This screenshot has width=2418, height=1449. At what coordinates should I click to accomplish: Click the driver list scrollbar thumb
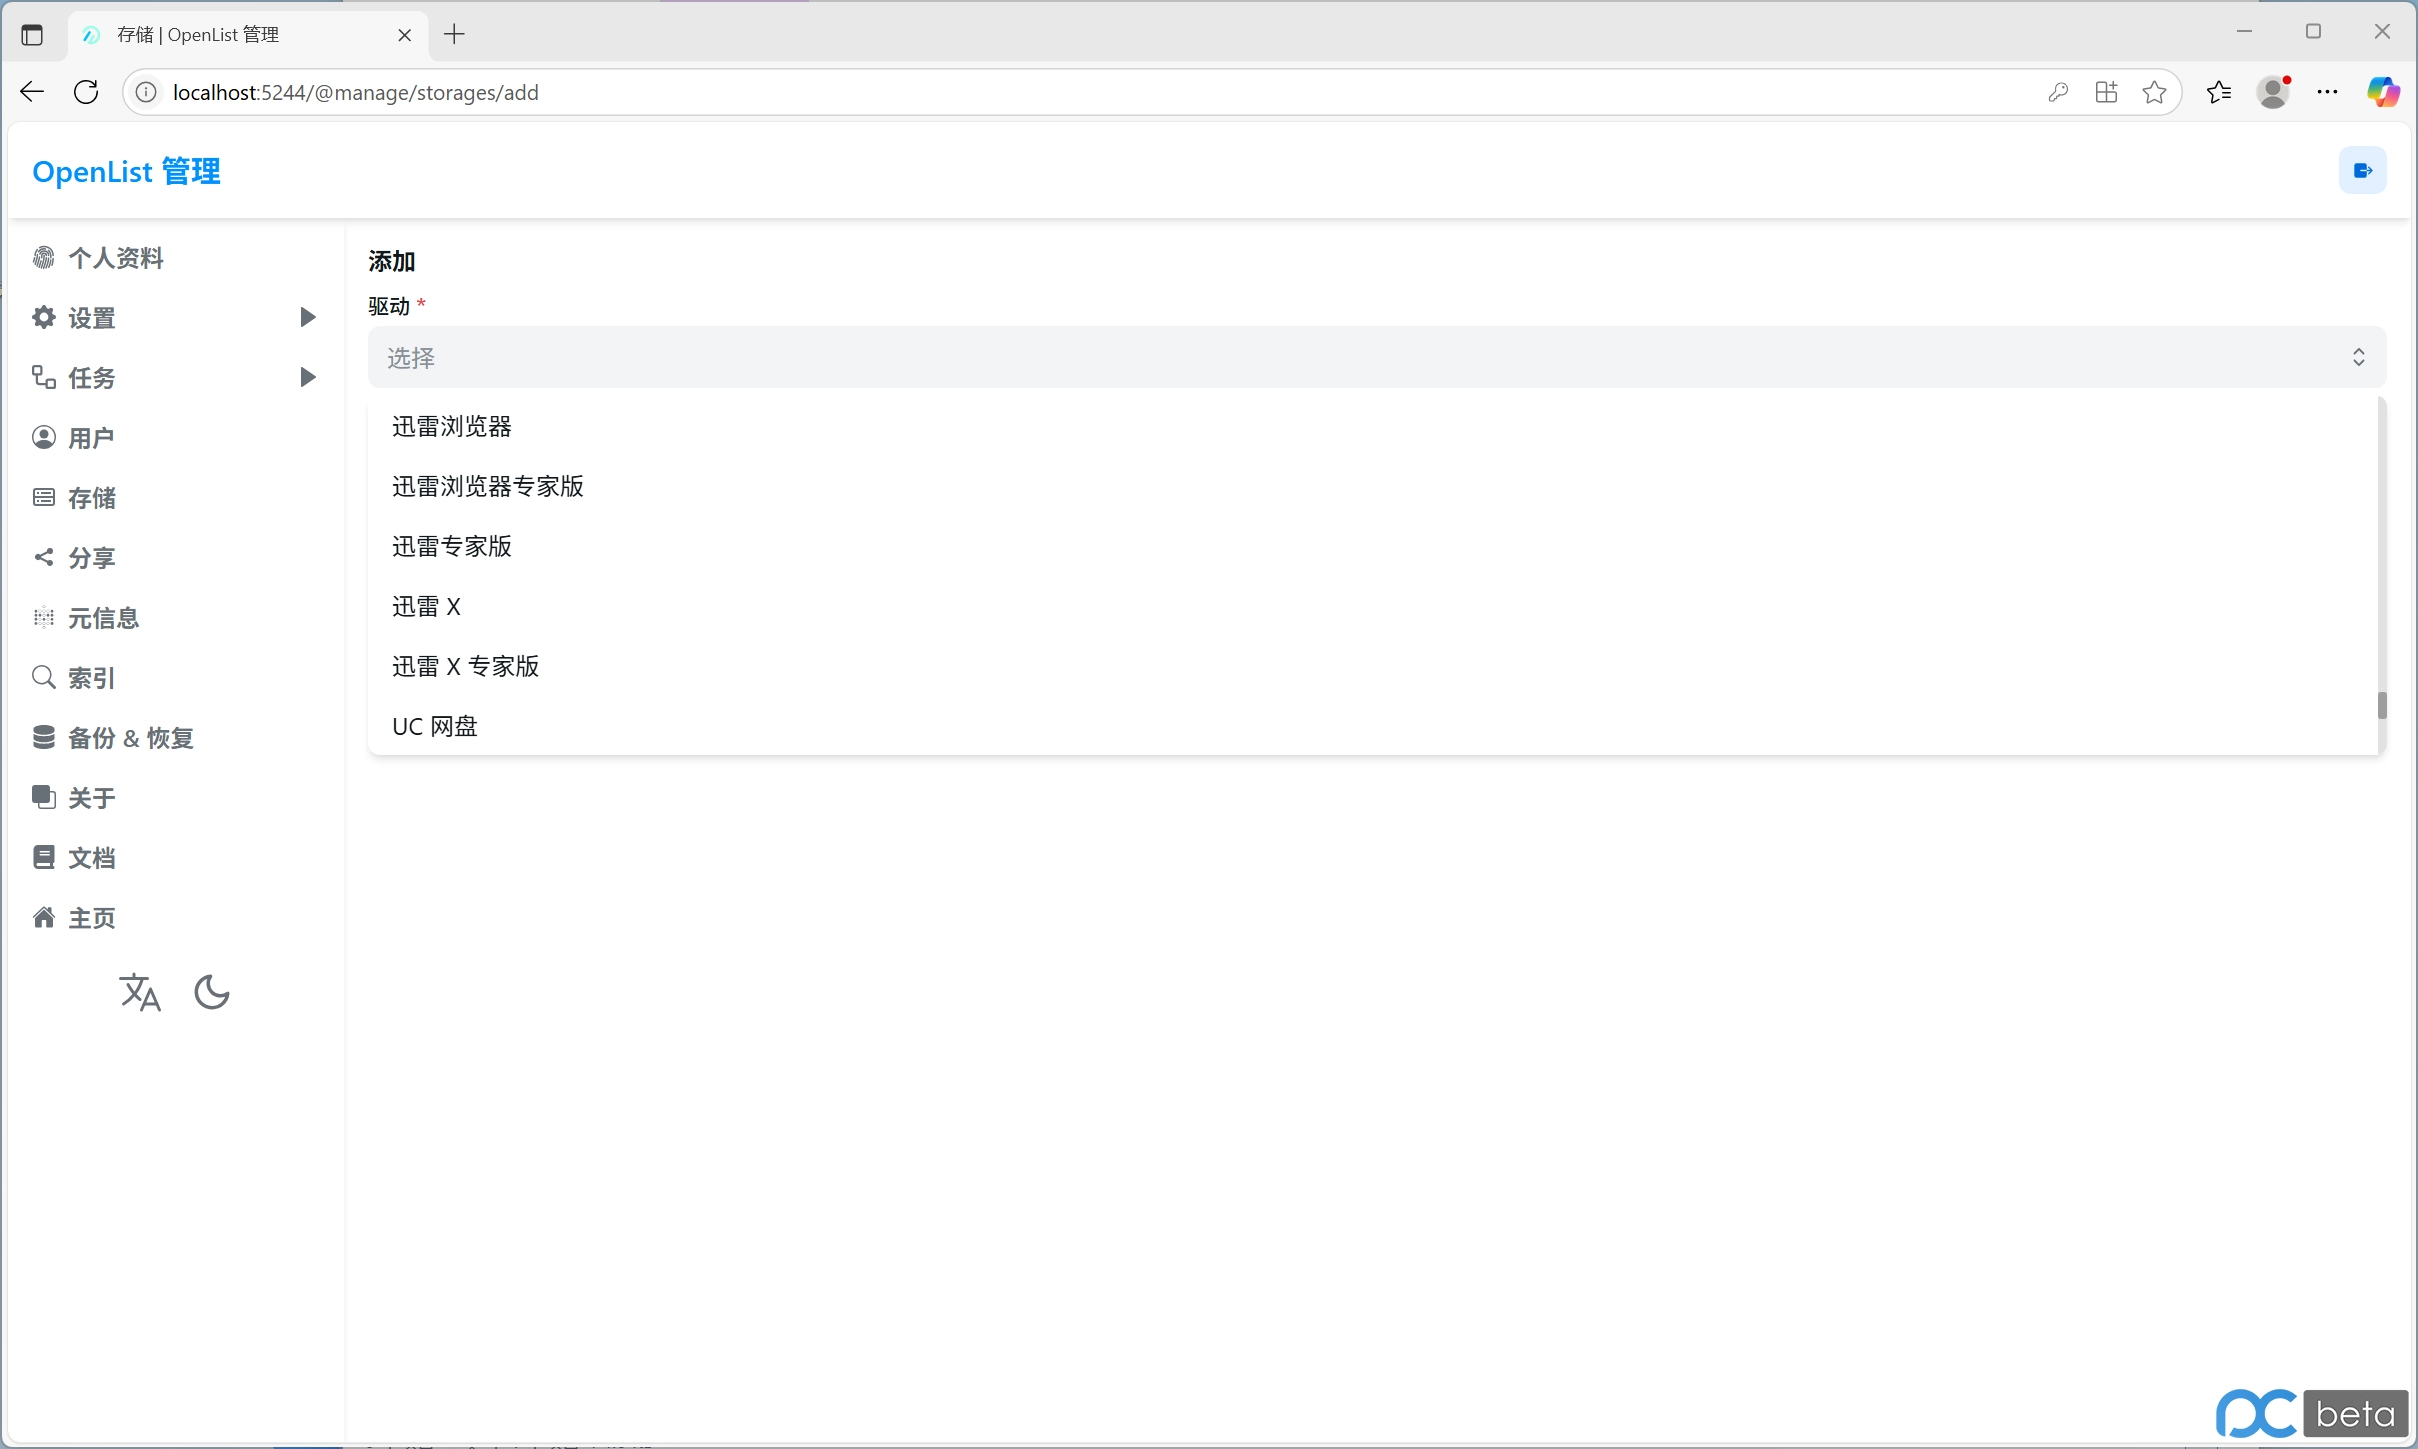point(2382,706)
